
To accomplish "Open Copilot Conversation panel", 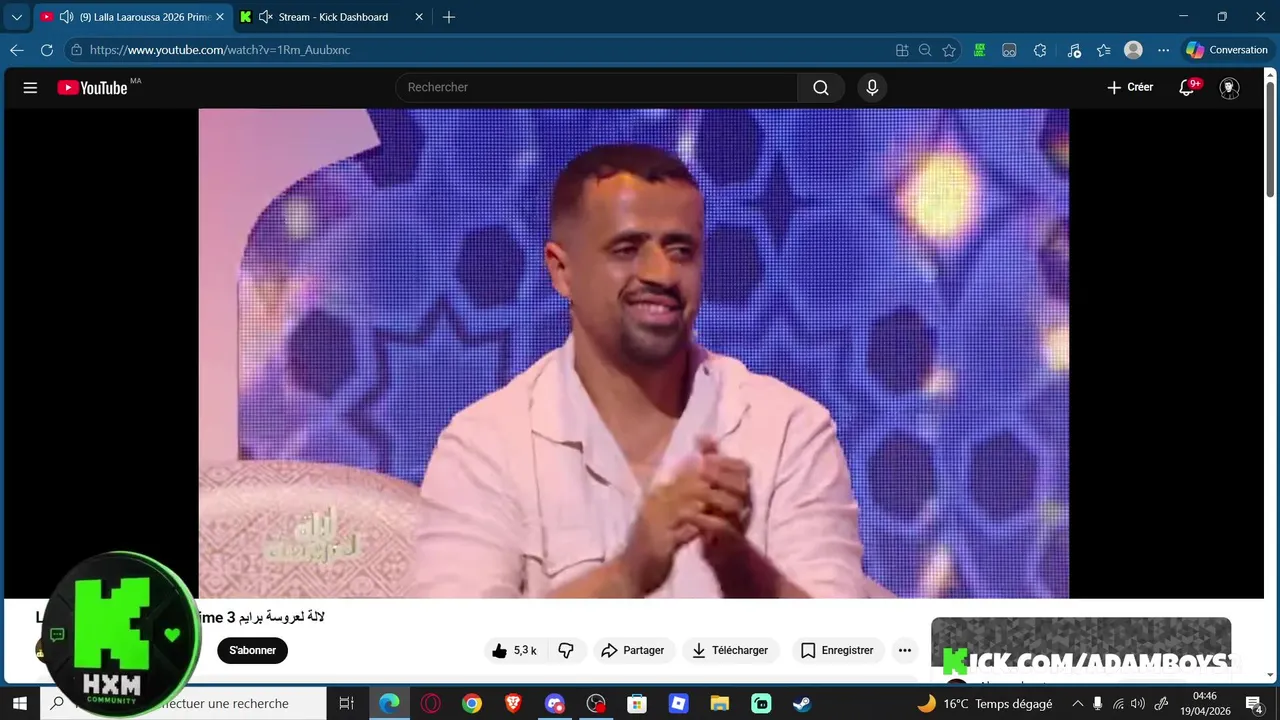I will pyautogui.click(x=1227, y=50).
